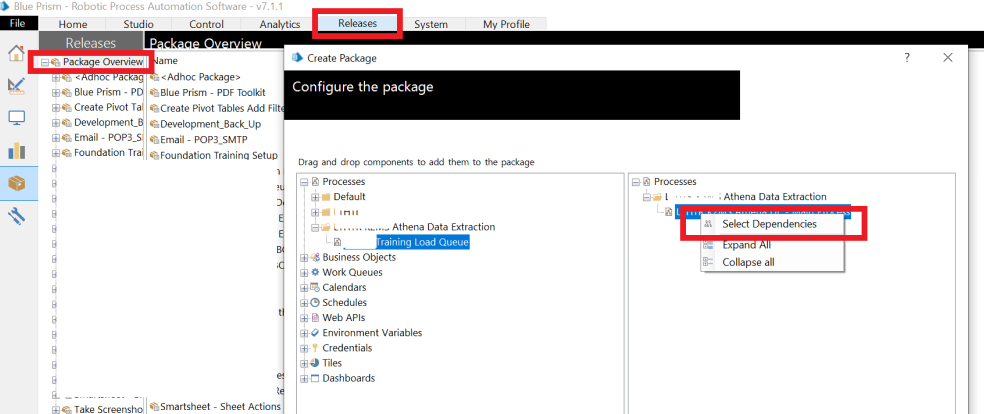Expand the Default processes folder
Viewport: 984px width, 414px height.
click(315, 197)
